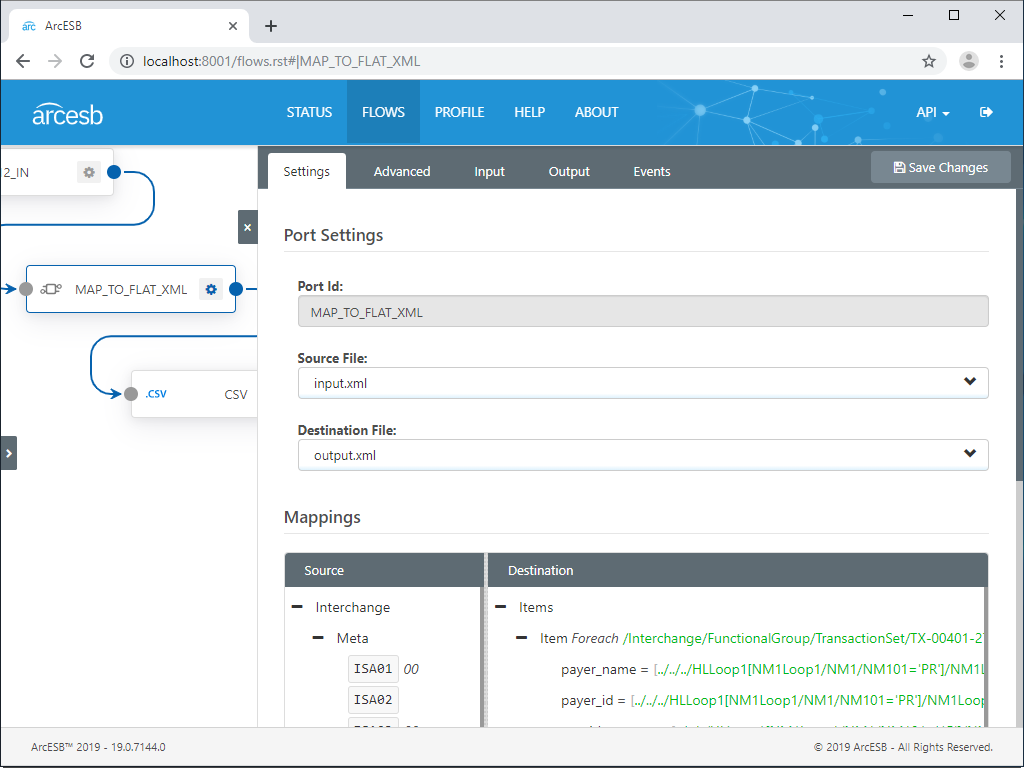Open the browser three-dot menu
Screen dimensions: 1024x768
[1002, 61]
